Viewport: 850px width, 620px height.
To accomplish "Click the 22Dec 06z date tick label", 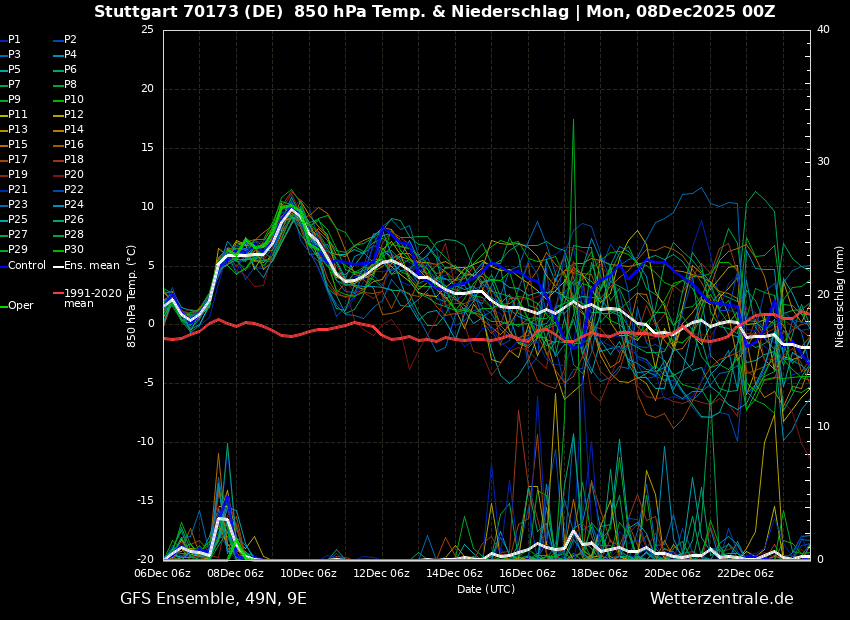I will [745, 574].
